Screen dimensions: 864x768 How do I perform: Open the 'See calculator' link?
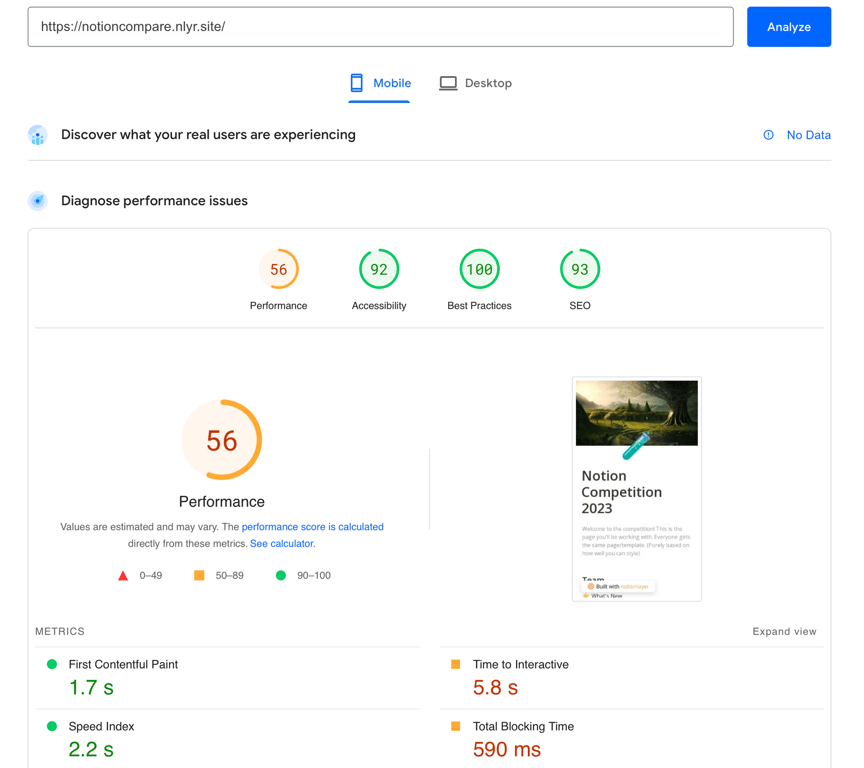[x=282, y=544]
